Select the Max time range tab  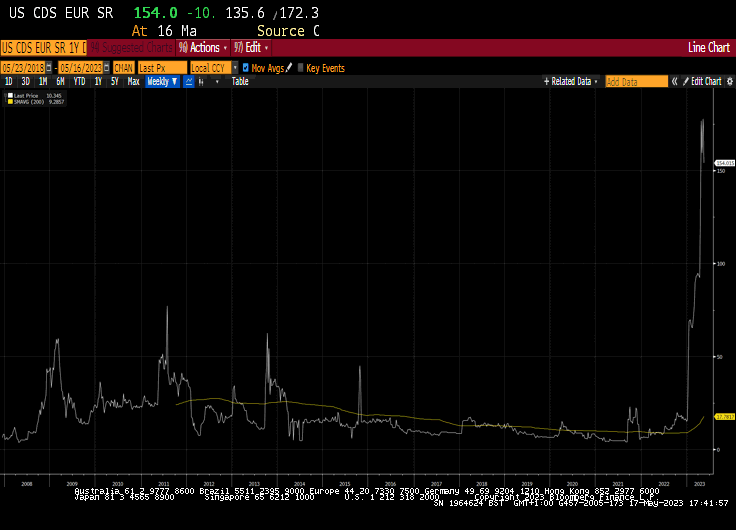[x=133, y=82]
